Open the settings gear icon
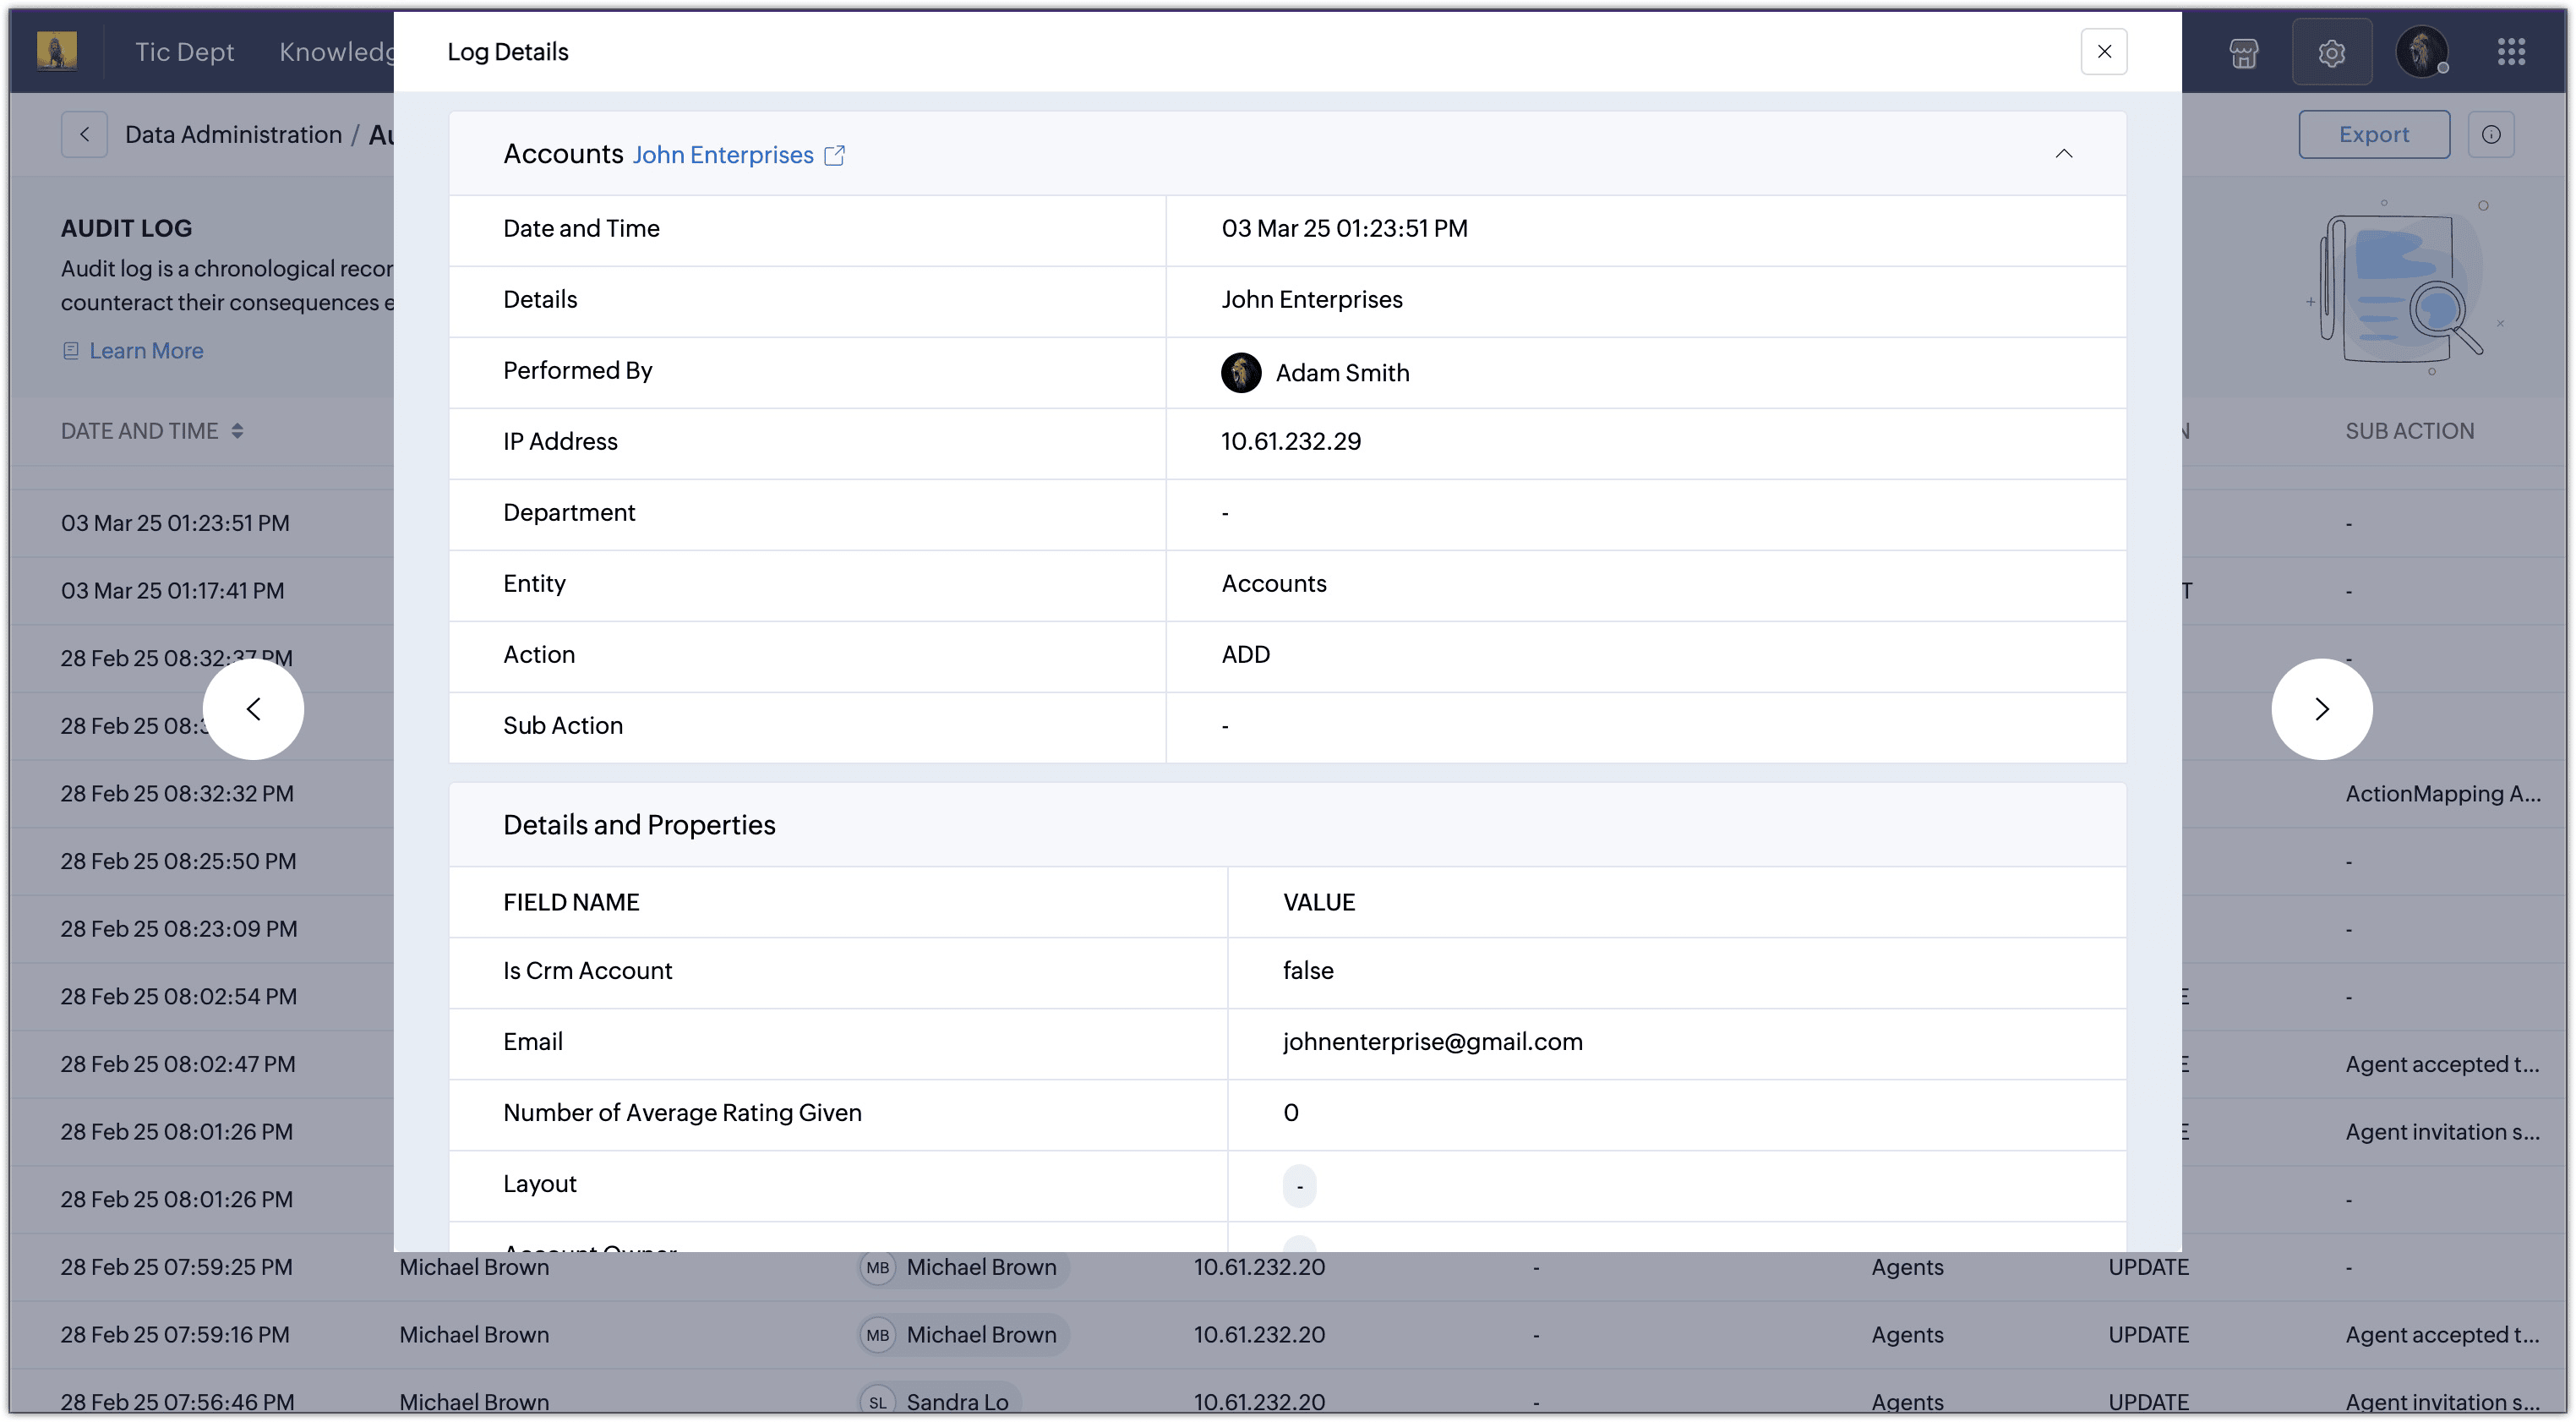The width and height of the screenshot is (2576, 1422). 2331,53
